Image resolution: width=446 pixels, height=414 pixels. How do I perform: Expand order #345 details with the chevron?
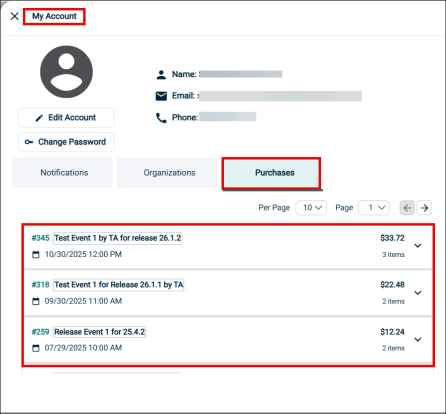pyautogui.click(x=418, y=246)
